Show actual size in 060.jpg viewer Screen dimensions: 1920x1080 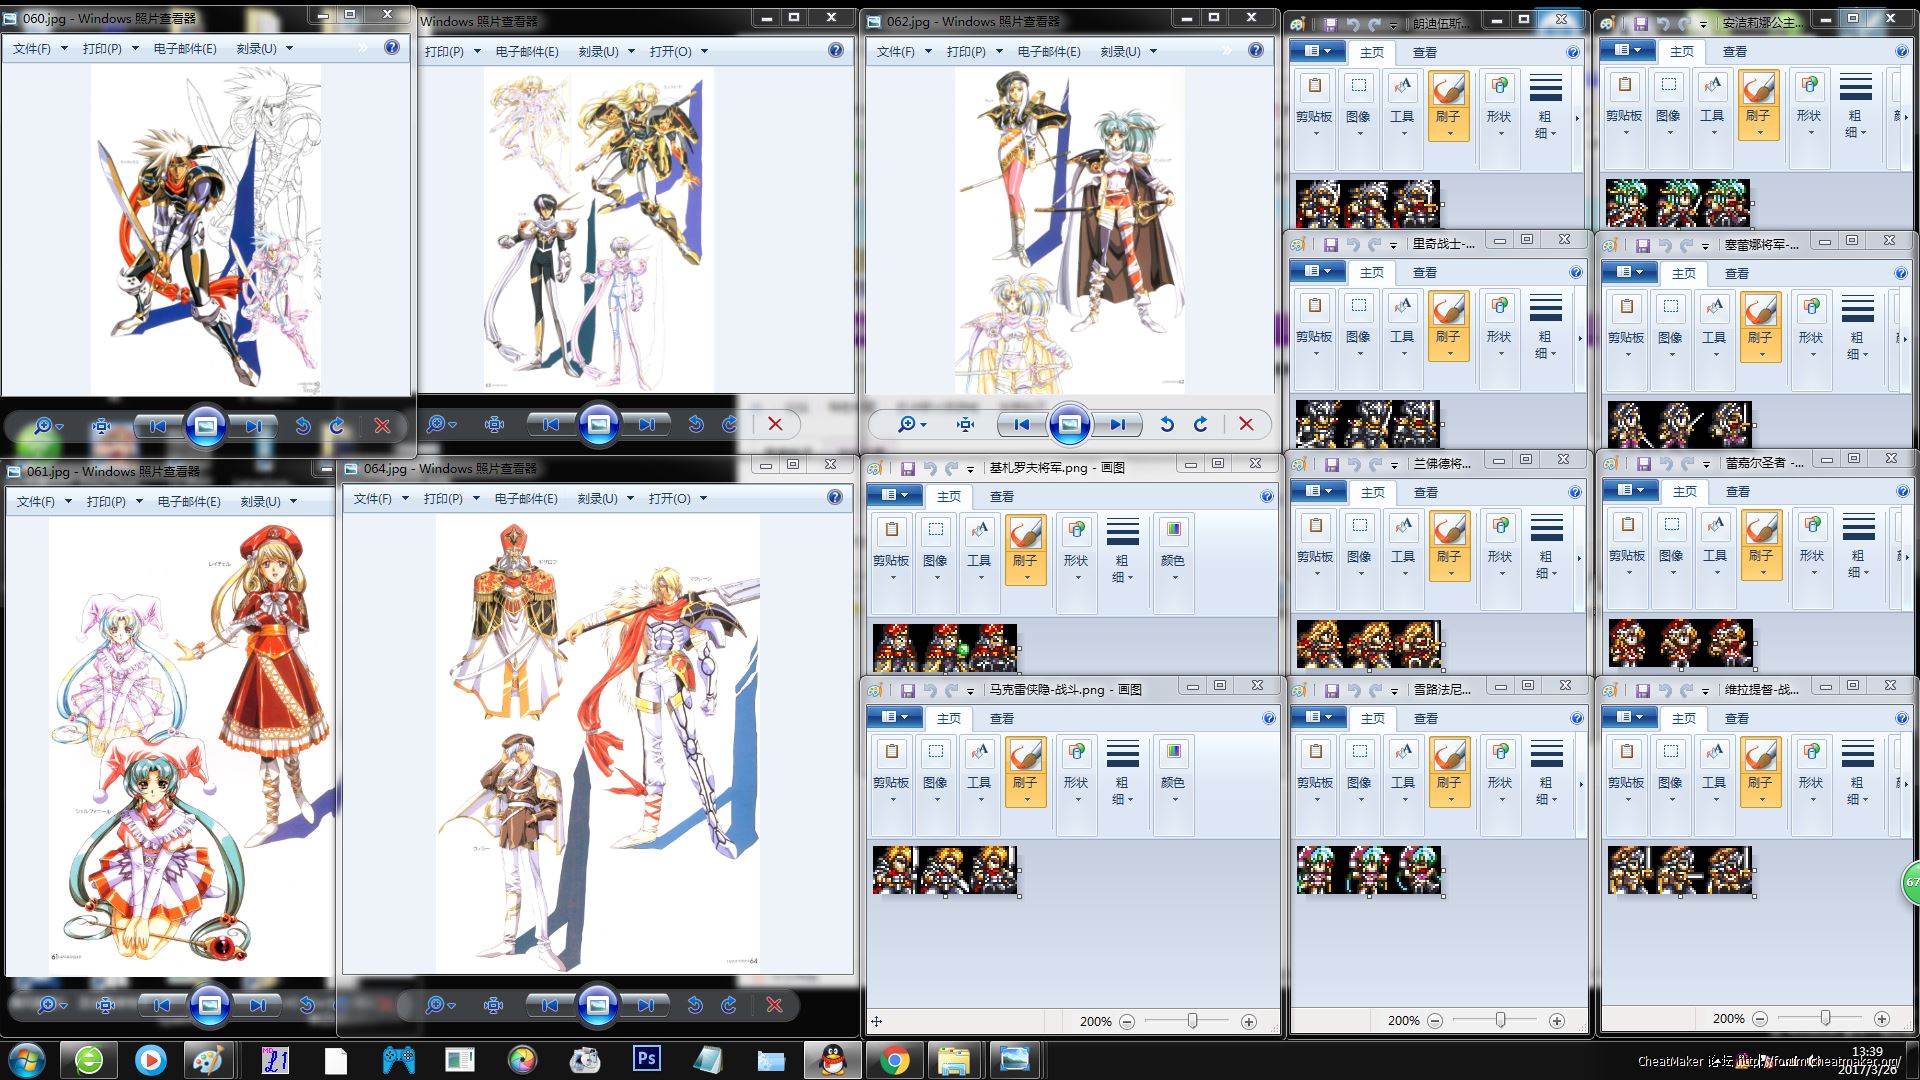101,426
